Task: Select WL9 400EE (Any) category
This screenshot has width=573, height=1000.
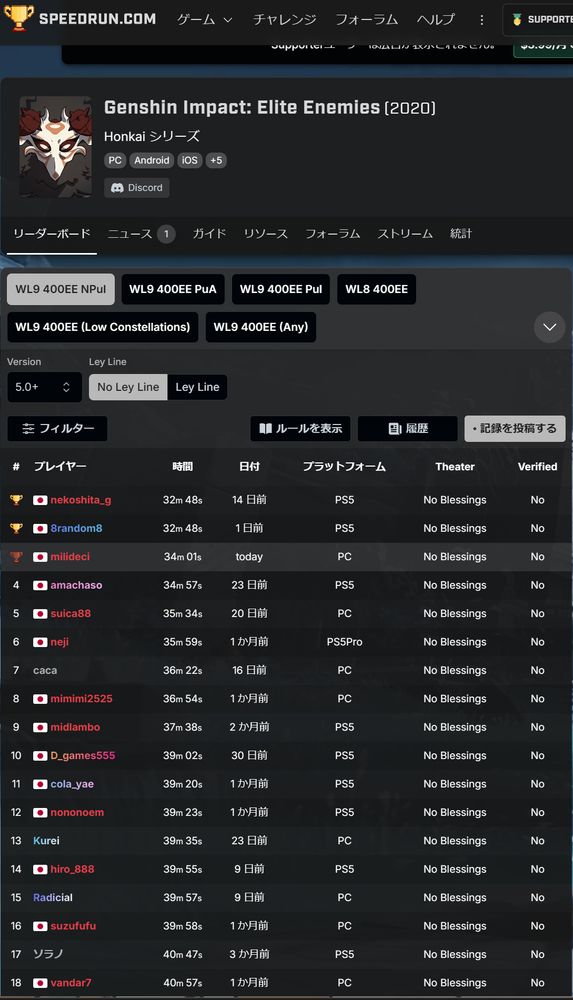Action: [x=260, y=327]
